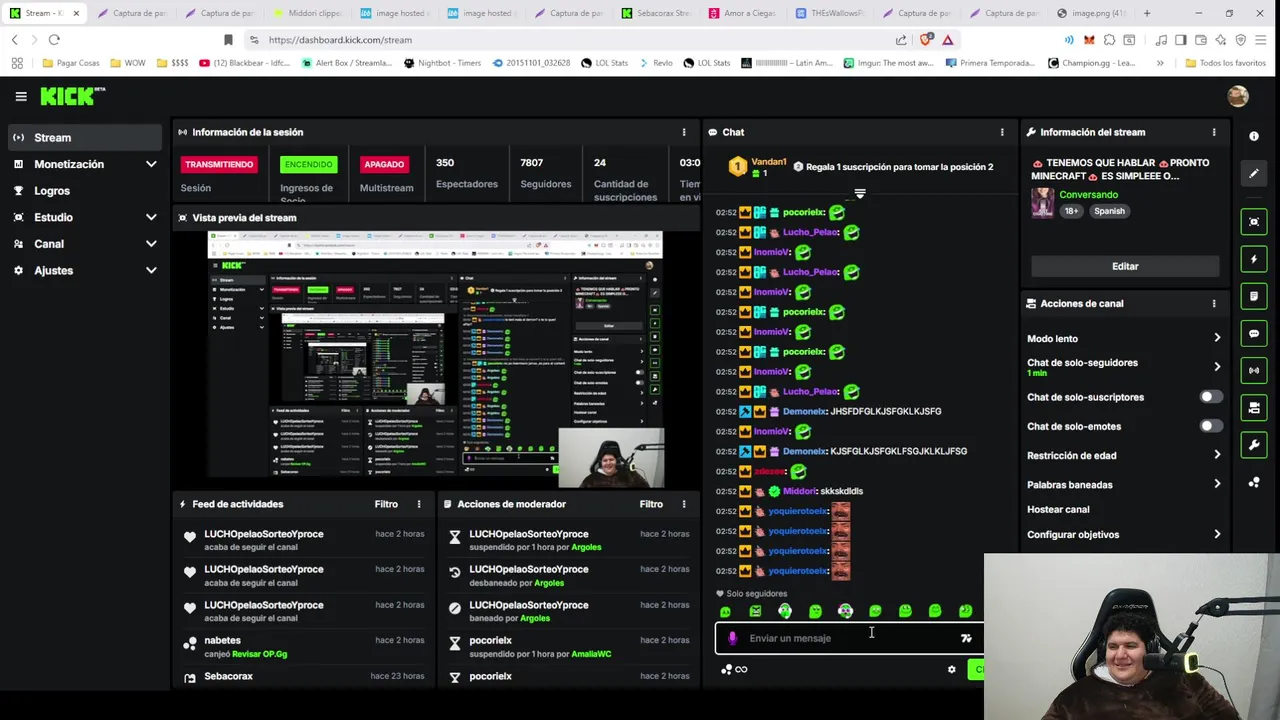
Task: Click the chat collapse icon under the gift banner
Action: click(860, 193)
